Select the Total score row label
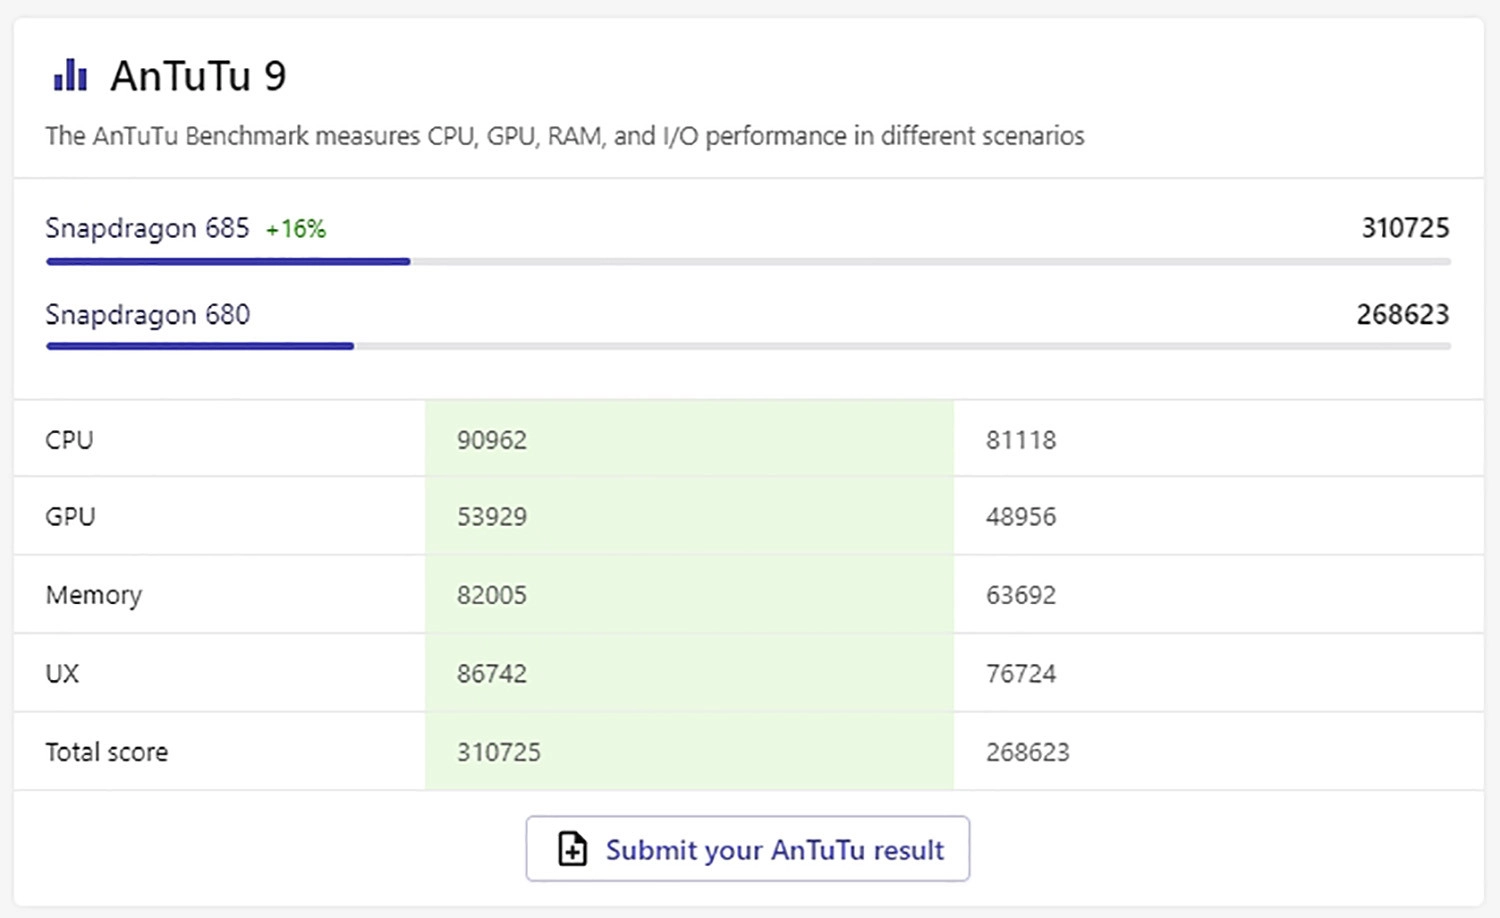This screenshot has height=918, width=1500. (107, 752)
